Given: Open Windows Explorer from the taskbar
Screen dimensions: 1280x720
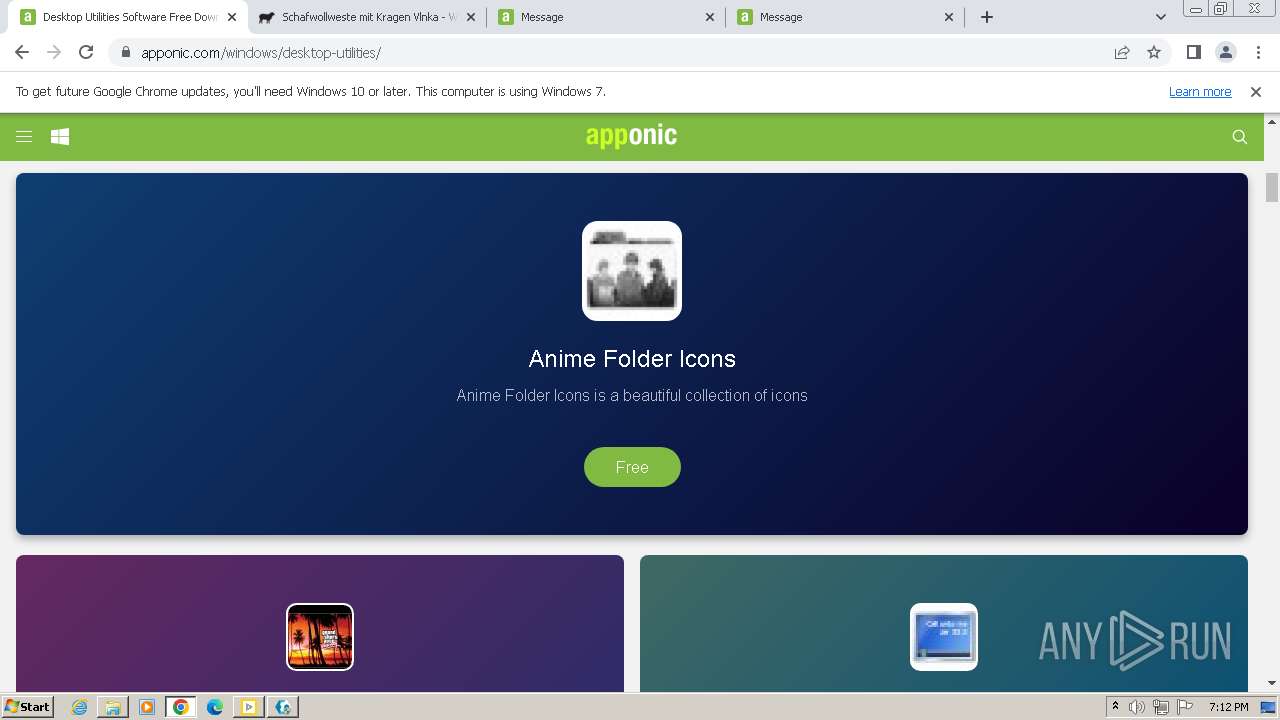Looking at the screenshot, I should tap(113, 707).
